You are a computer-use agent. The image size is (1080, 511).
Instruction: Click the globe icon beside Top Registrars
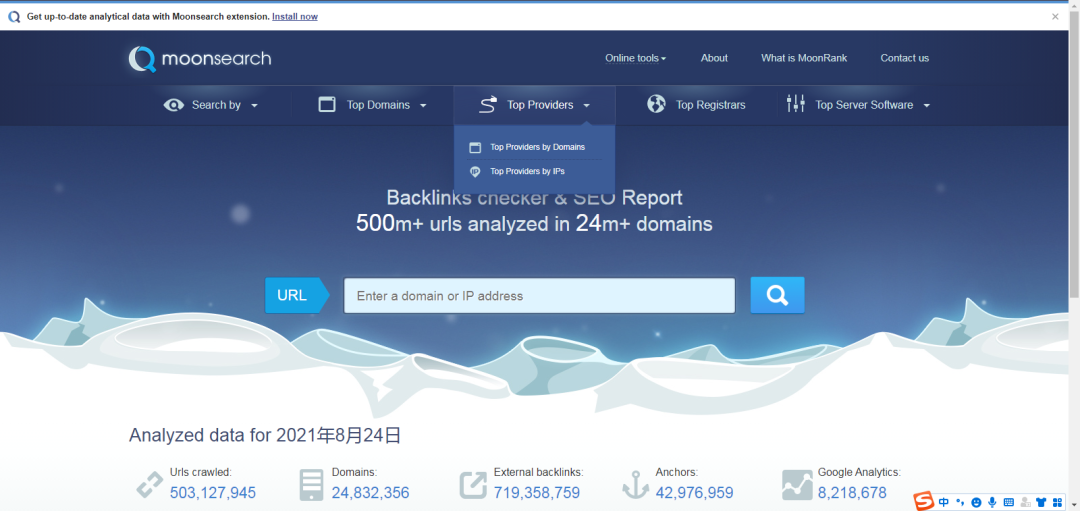[656, 105]
